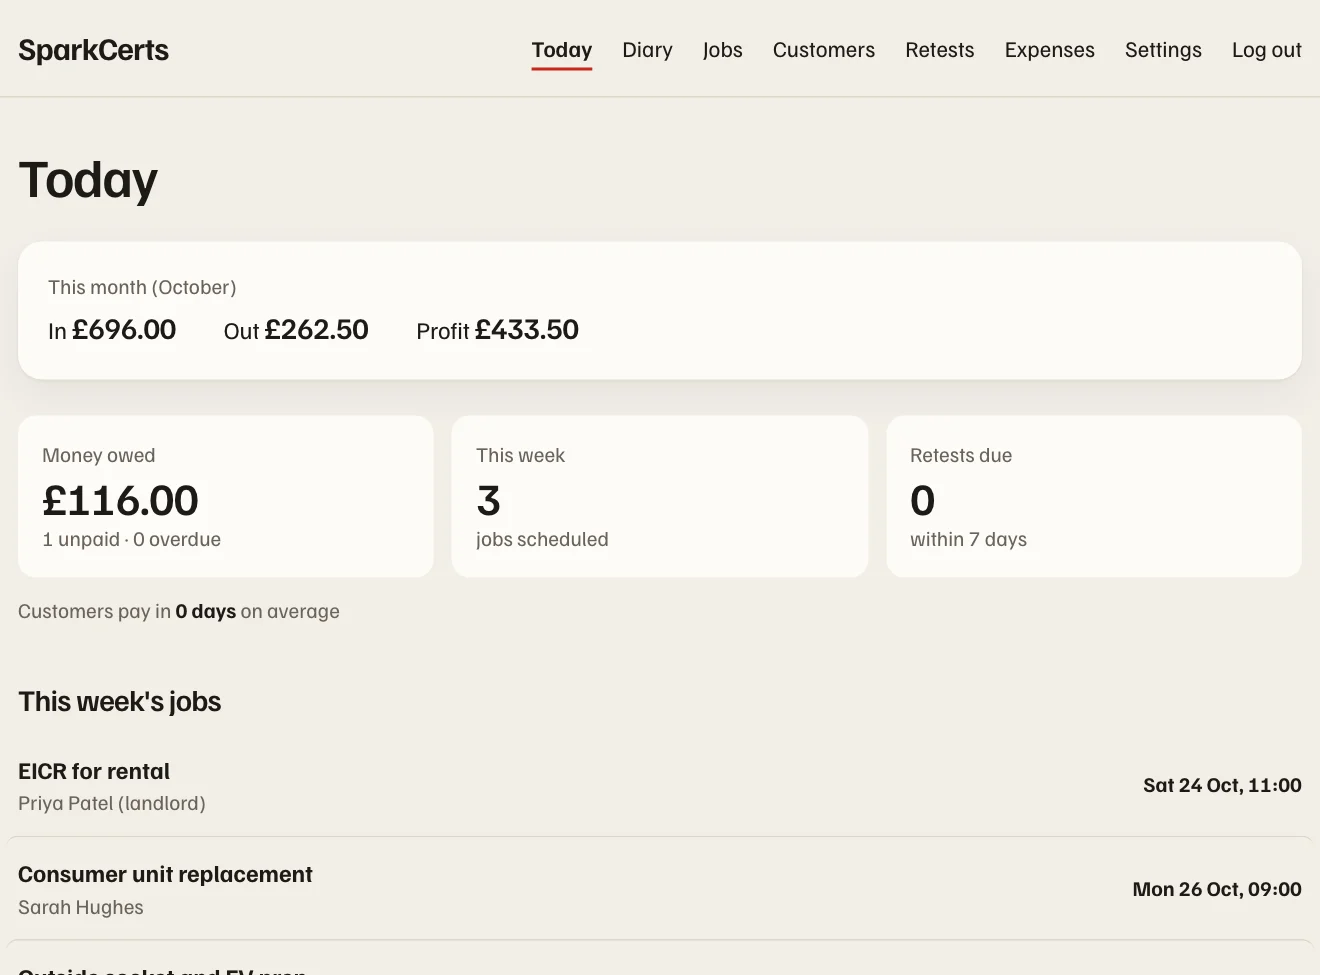Click the Out £262.50 figure
1320x975 pixels.
pos(296,330)
